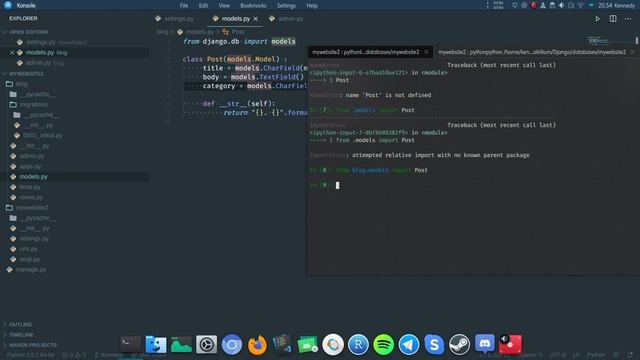
Task: Open VS Code icon in dock
Action: pos(282,344)
